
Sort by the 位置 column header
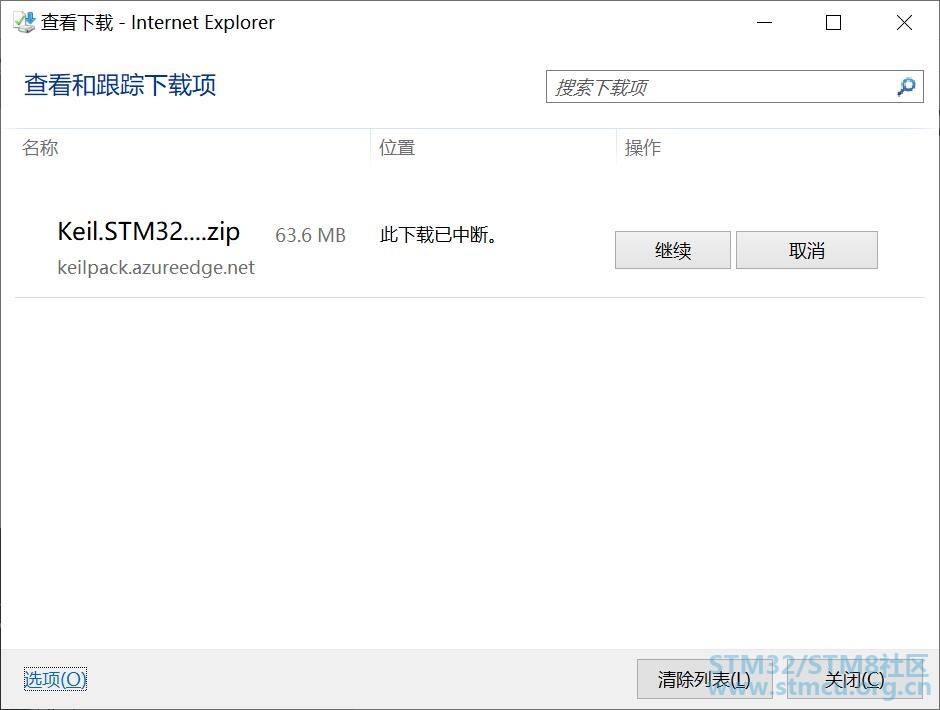click(x=397, y=148)
